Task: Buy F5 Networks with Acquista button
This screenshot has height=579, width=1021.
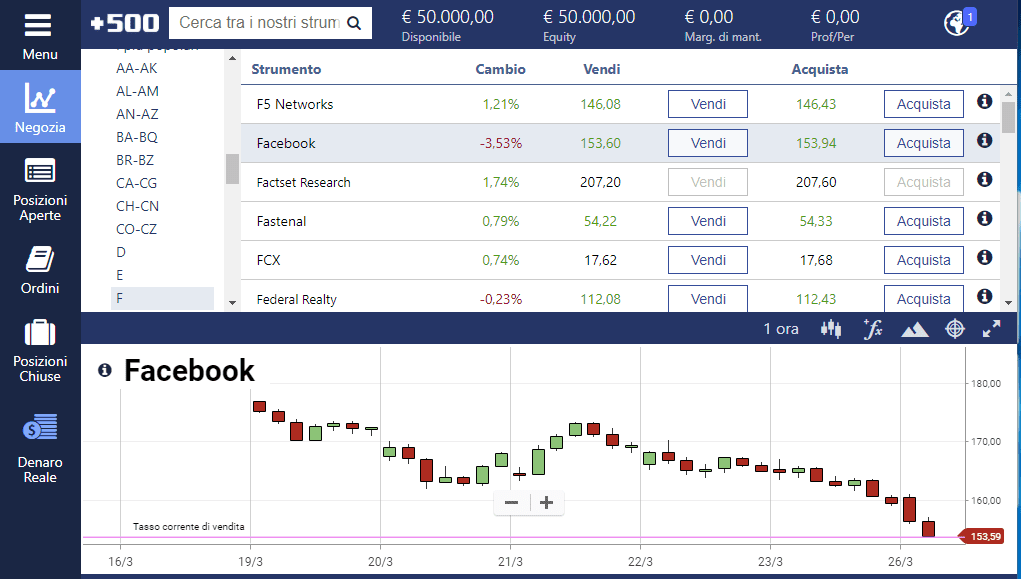Action: coord(923,104)
